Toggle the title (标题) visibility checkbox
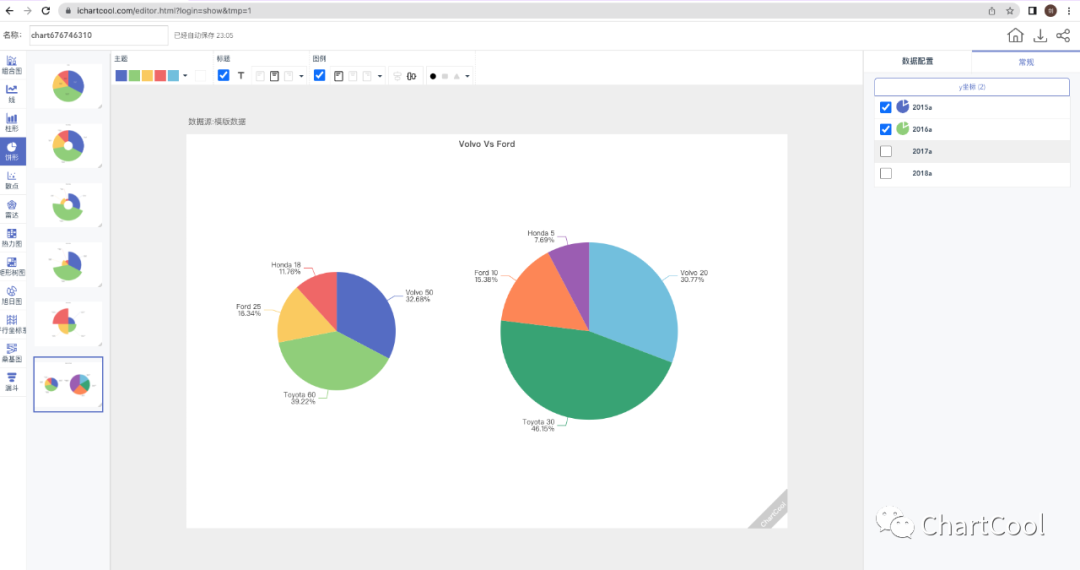Viewport: 1080px width, 570px height. click(223, 75)
